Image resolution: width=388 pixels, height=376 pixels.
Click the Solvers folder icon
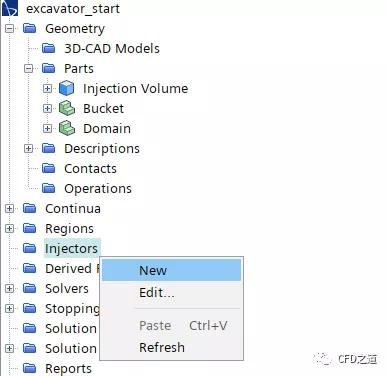click(30, 289)
